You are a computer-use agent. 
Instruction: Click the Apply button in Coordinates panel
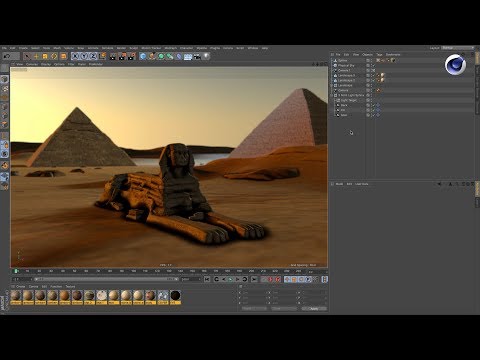(x=314, y=309)
